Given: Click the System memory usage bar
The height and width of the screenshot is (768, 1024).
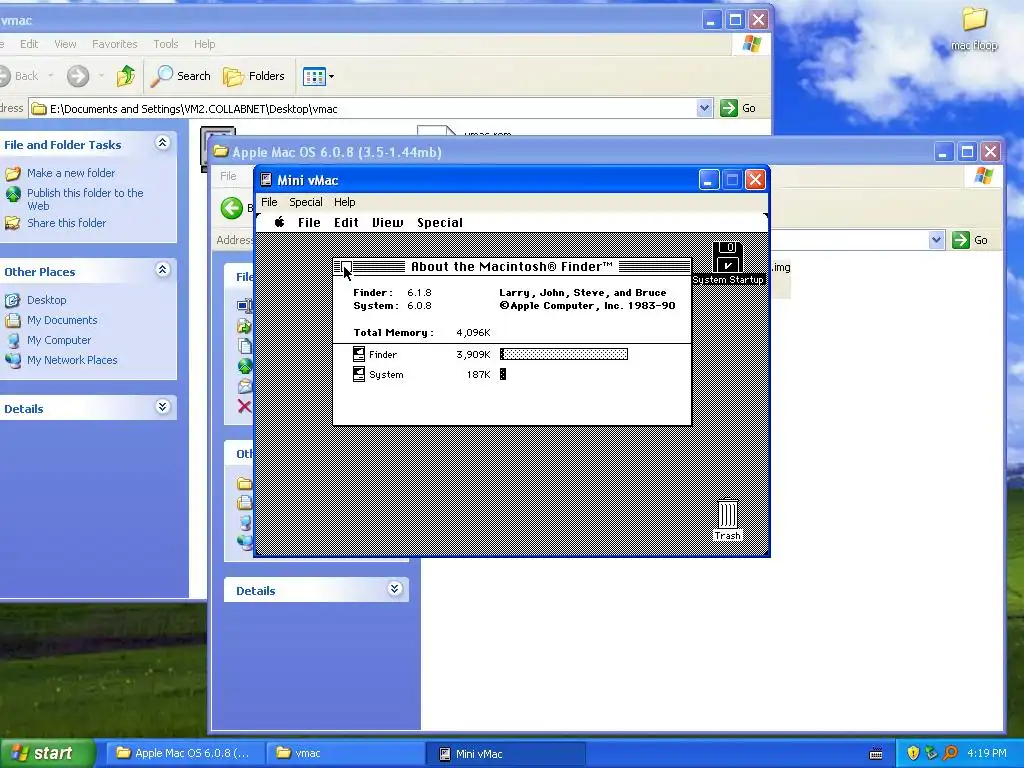Looking at the screenshot, I should click(503, 374).
